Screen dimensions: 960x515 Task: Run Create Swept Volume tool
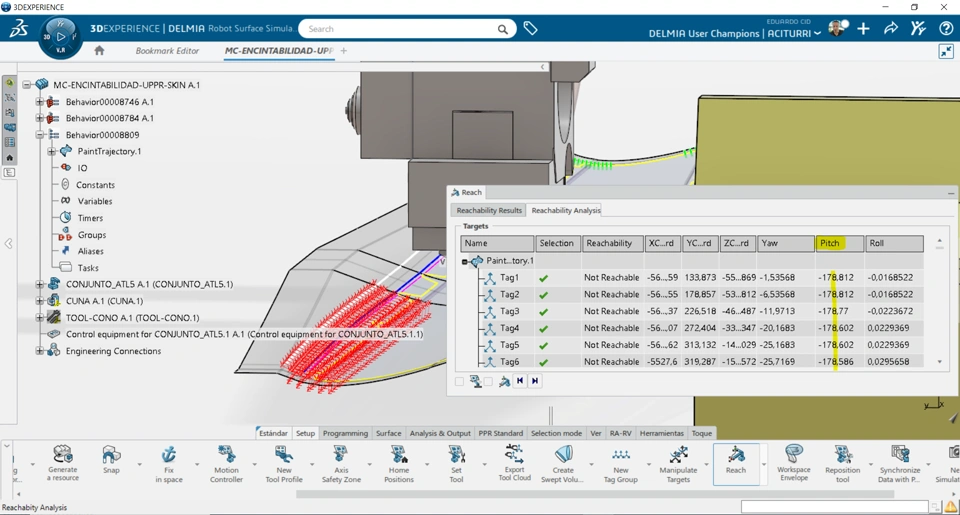(563, 463)
